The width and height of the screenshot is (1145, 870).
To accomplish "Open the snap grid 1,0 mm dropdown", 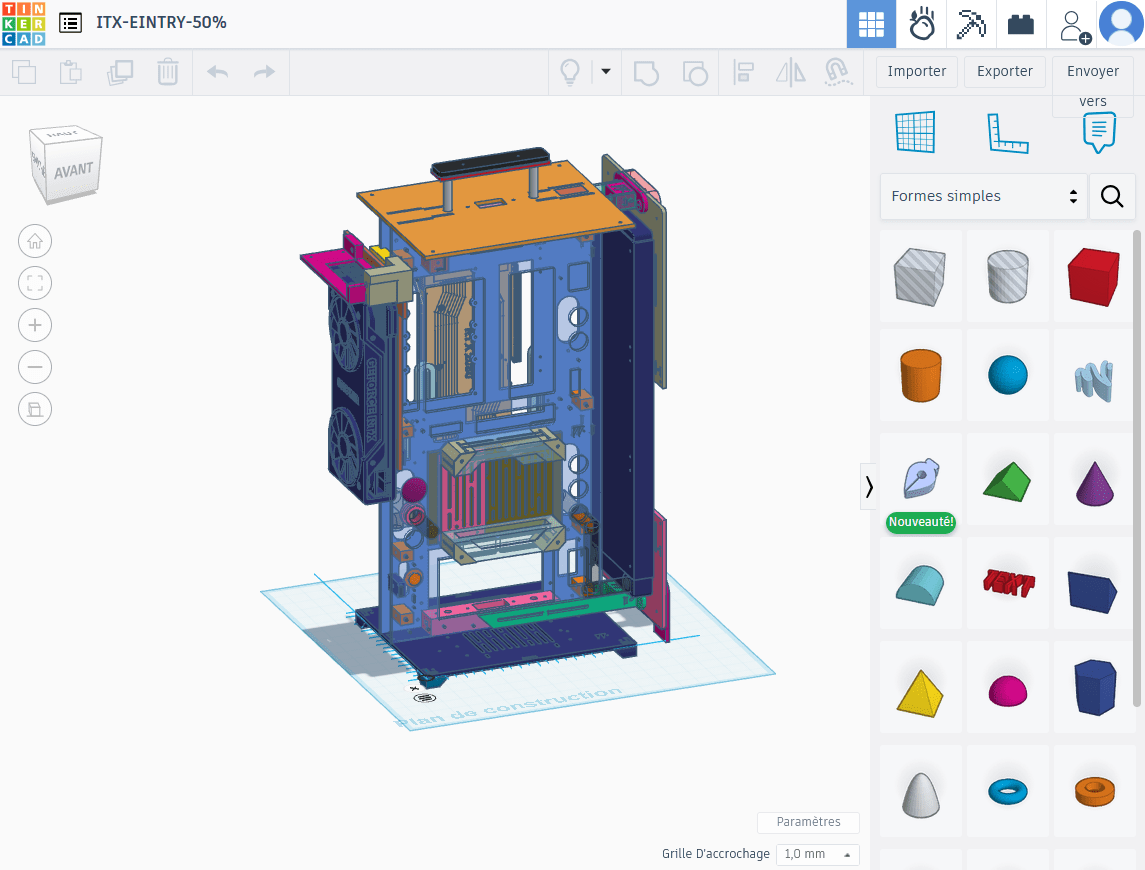I will [818, 854].
